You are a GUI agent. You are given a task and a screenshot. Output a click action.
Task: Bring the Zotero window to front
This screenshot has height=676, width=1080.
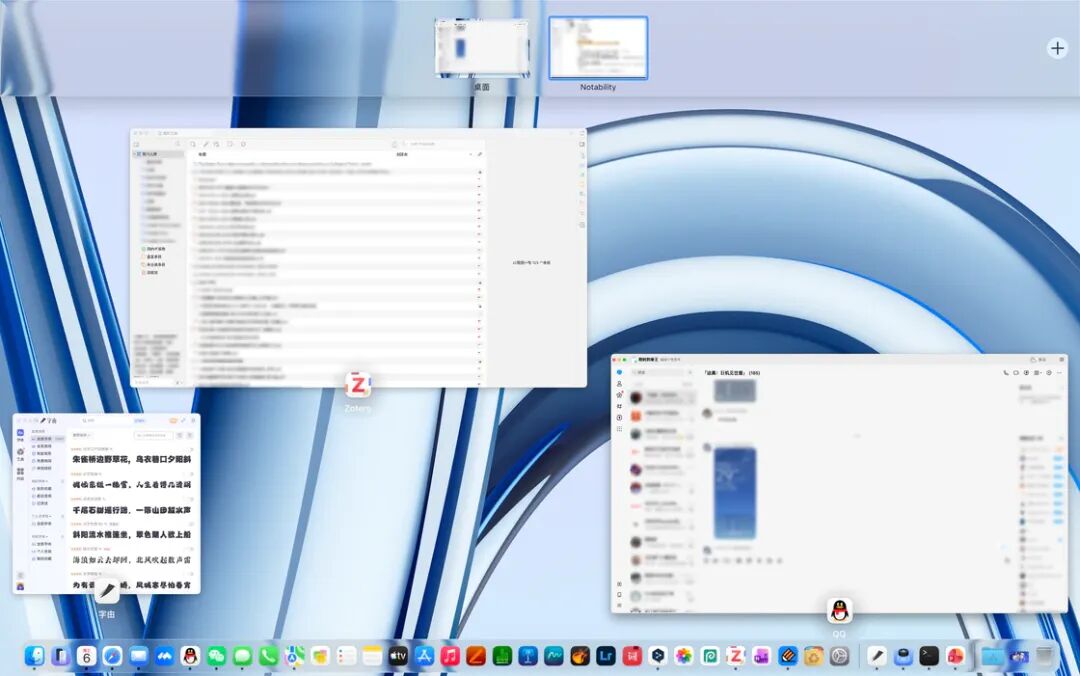click(358, 258)
